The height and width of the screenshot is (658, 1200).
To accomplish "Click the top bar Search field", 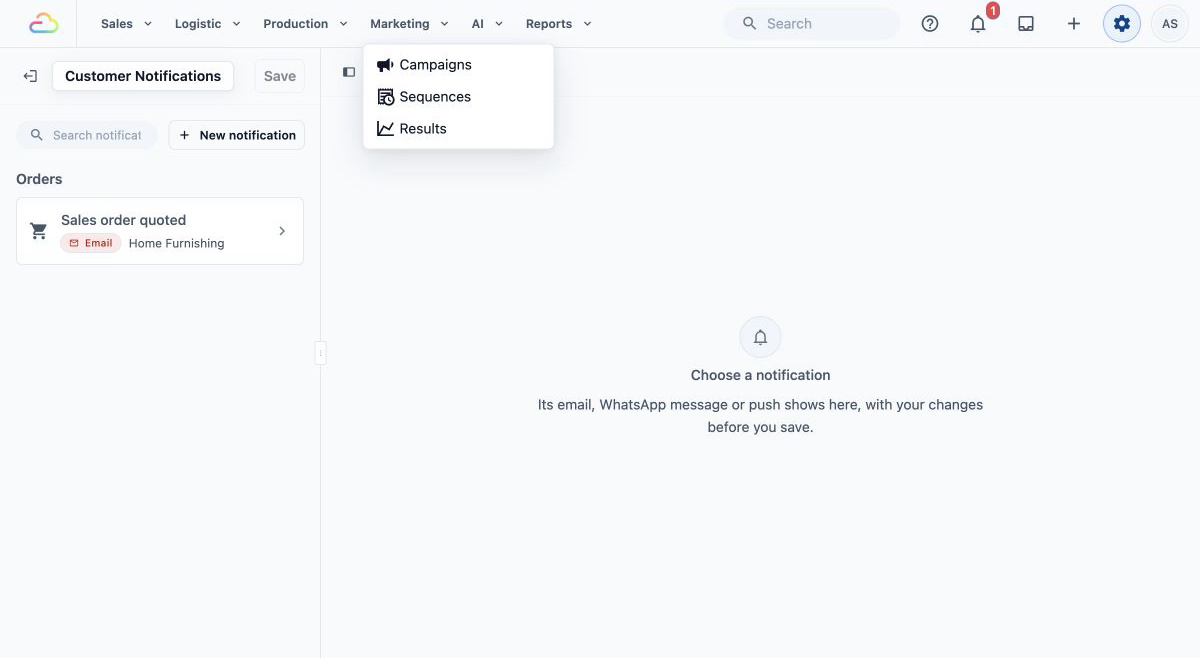I will click(812, 24).
